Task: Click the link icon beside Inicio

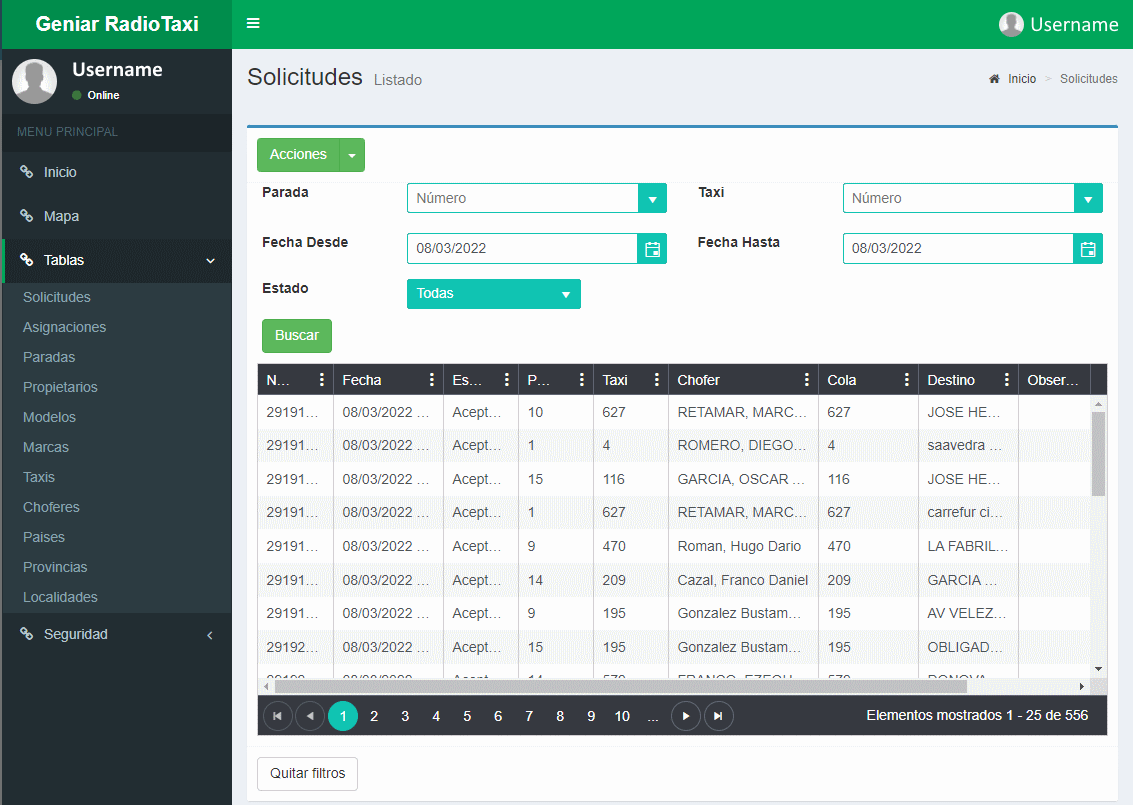Action: (27, 172)
